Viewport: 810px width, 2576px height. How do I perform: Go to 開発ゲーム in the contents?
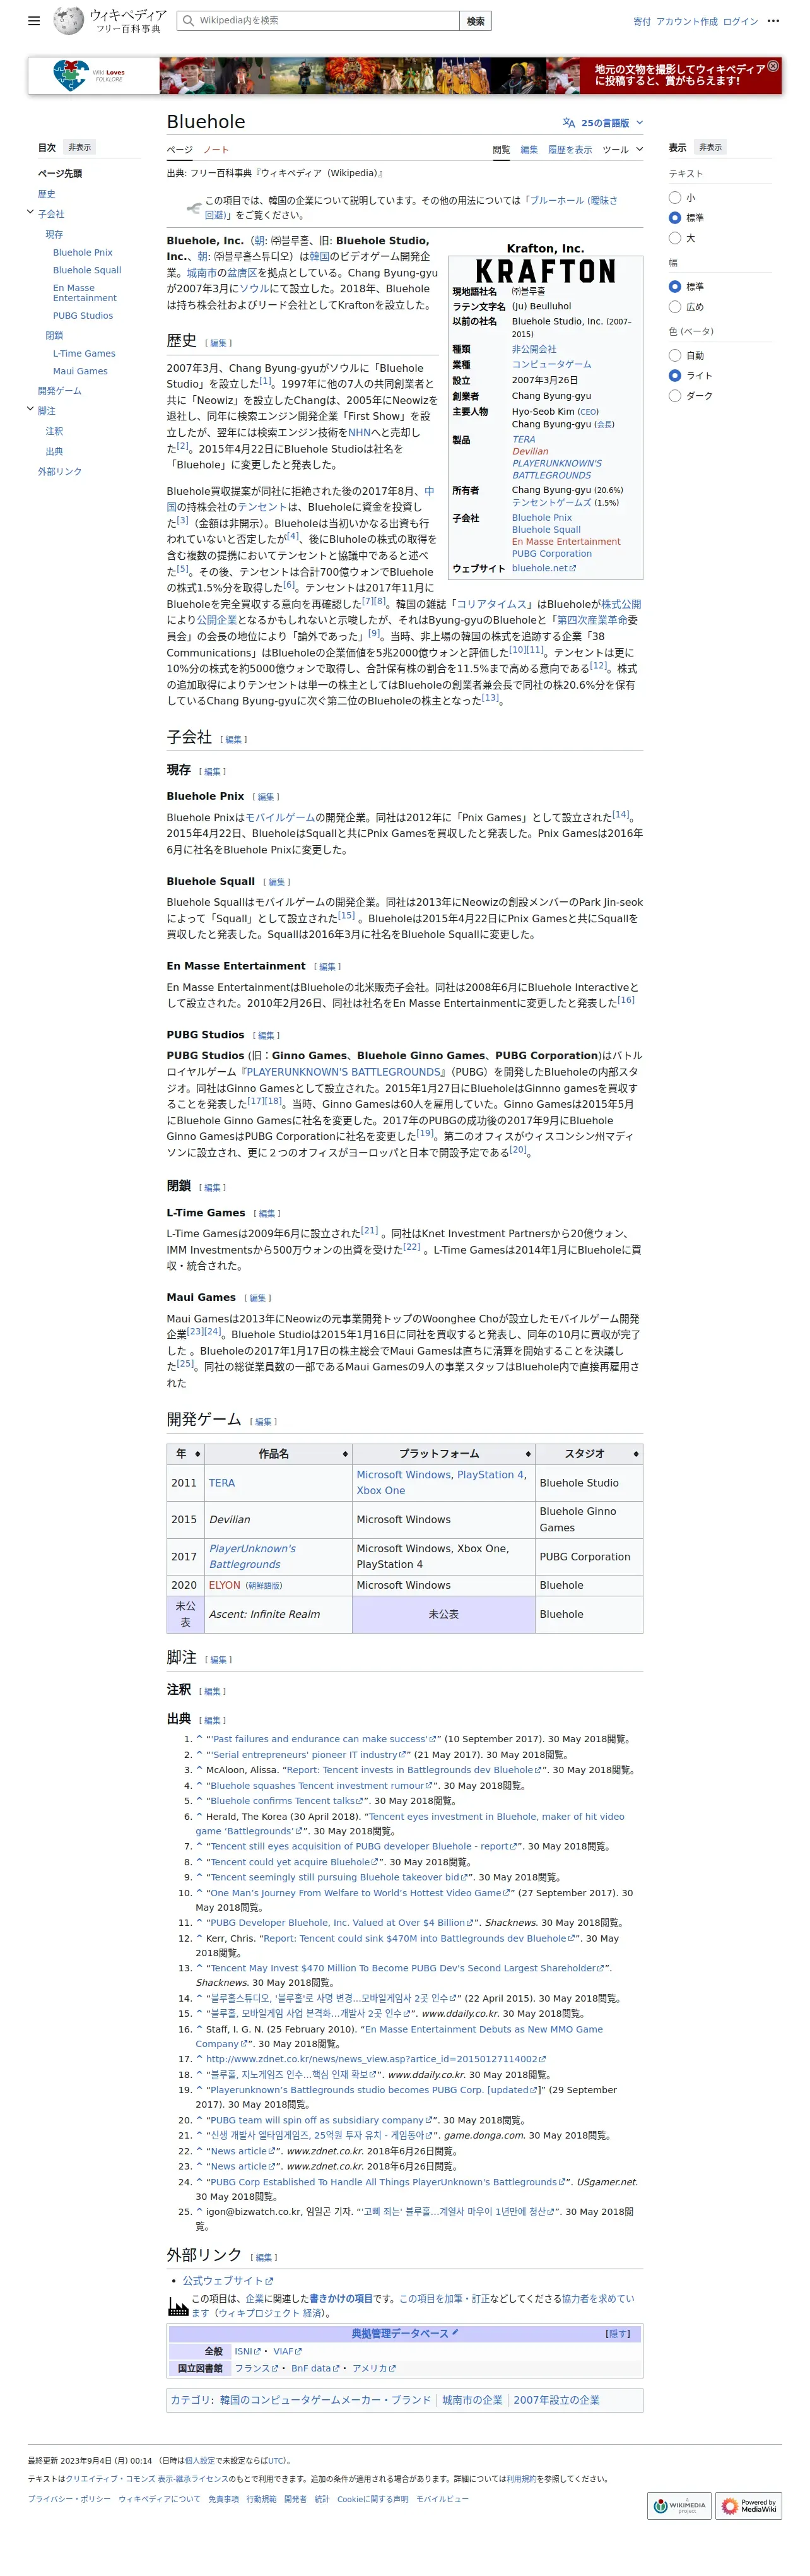(x=60, y=391)
